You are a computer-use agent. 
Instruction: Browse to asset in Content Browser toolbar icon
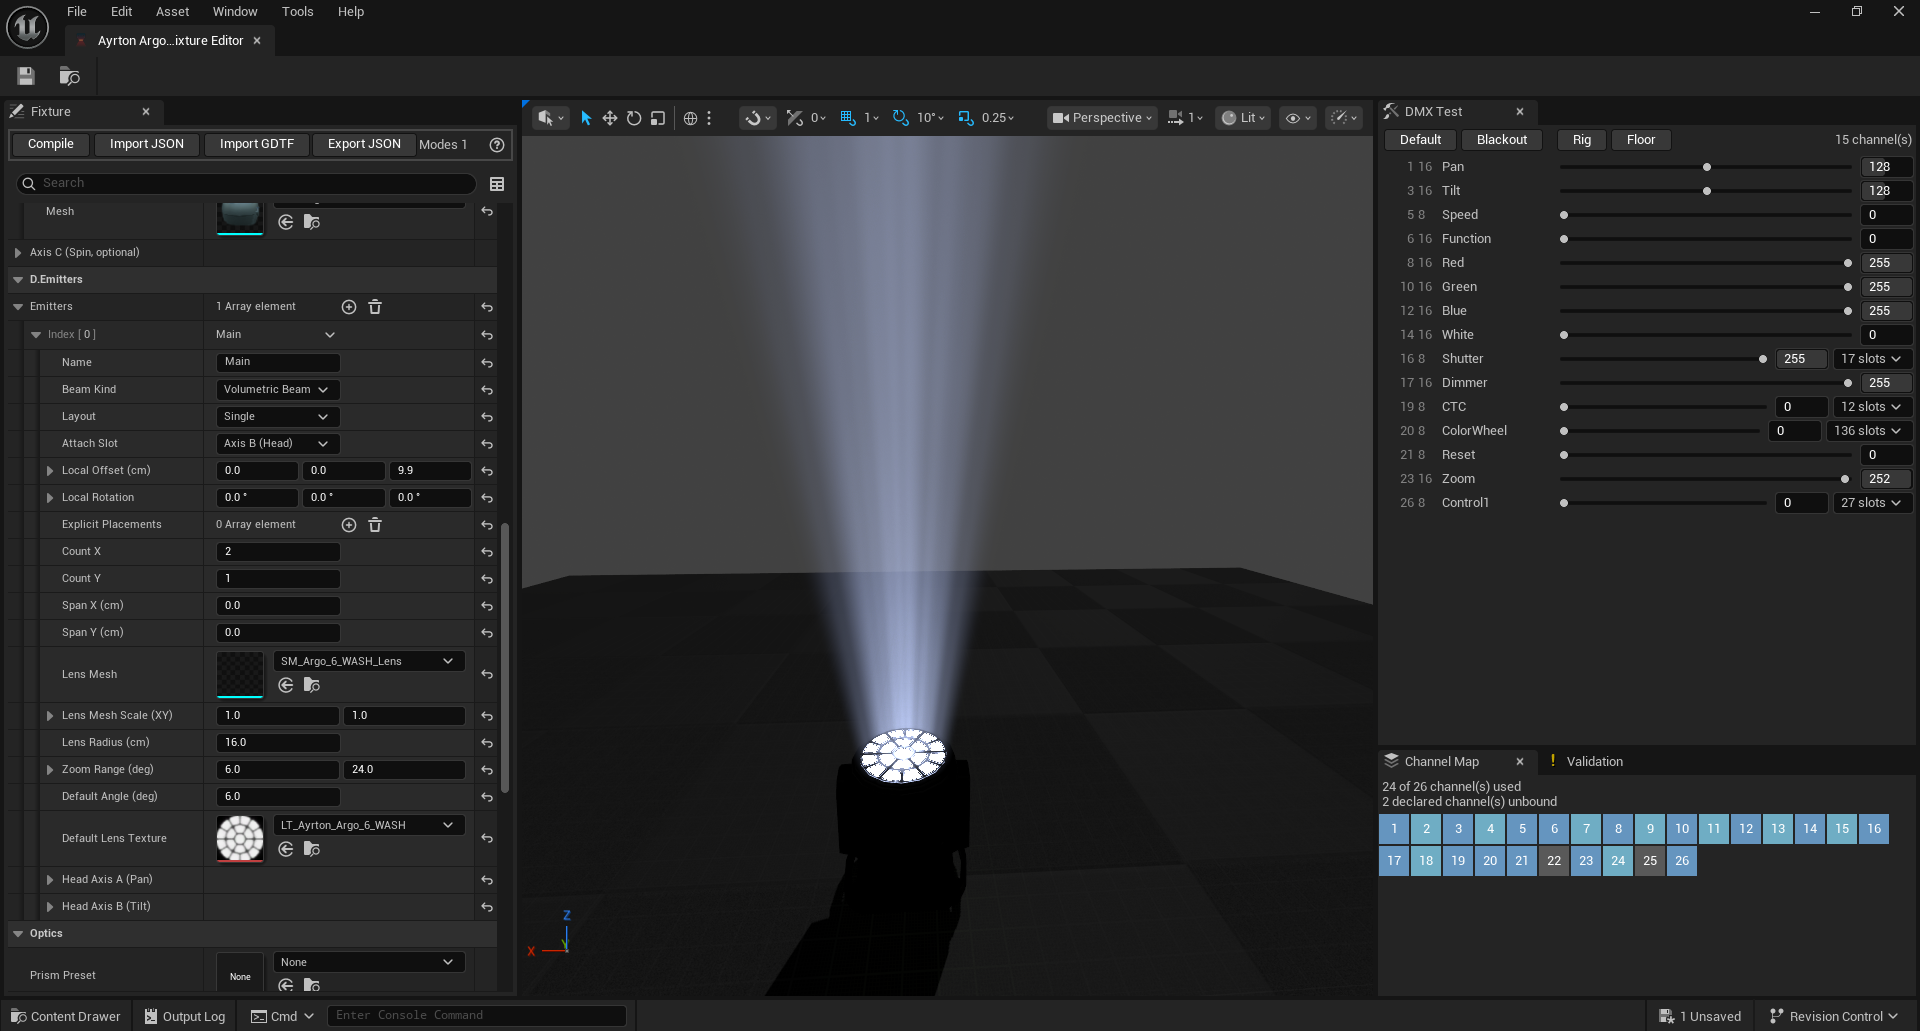[x=69, y=76]
